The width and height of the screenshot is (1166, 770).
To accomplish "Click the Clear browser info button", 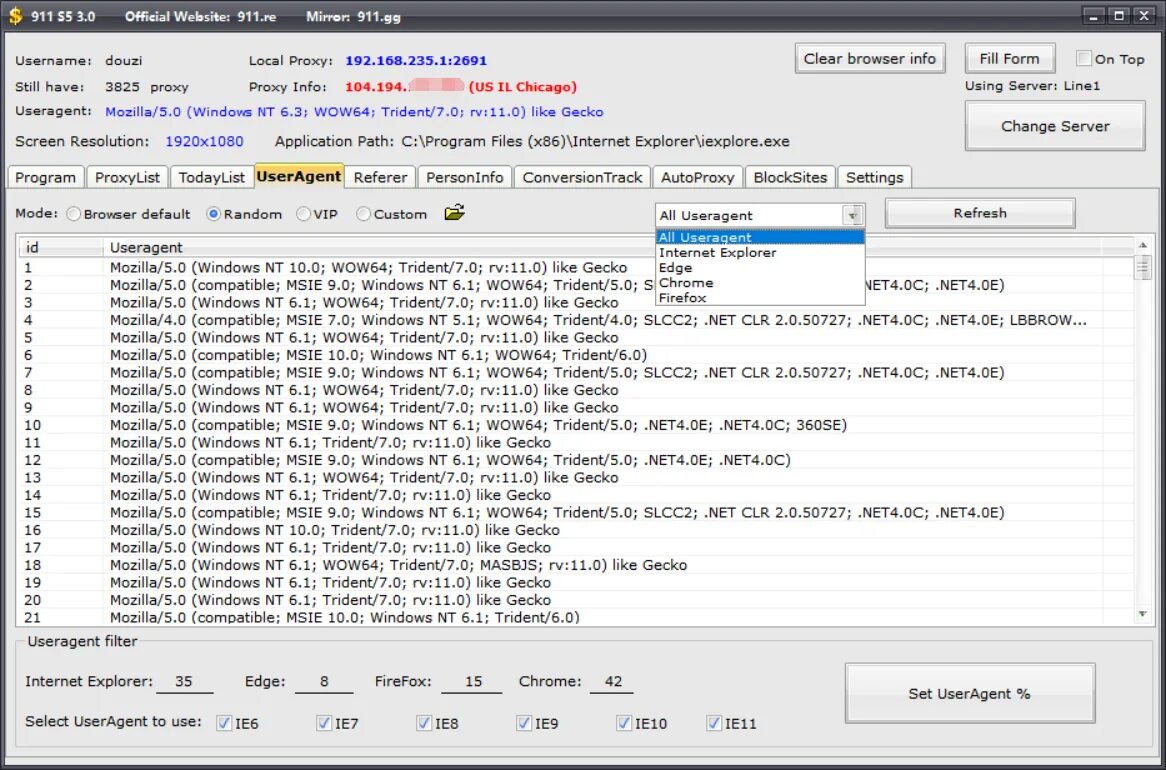I will tap(869, 58).
